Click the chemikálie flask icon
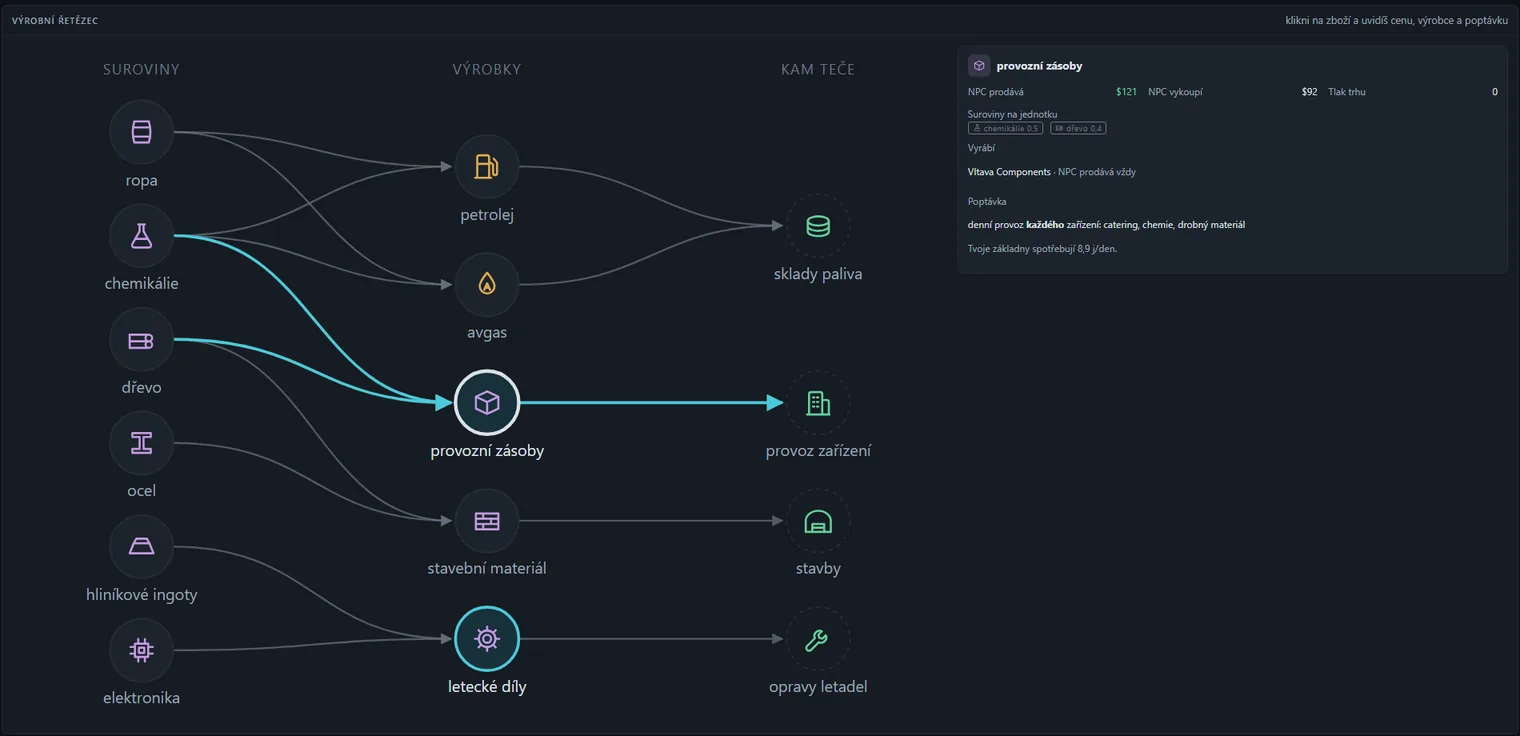The width and height of the screenshot is (1520, 736). 141,235
